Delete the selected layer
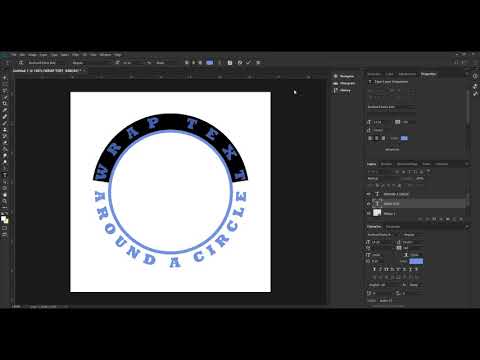 461,219
